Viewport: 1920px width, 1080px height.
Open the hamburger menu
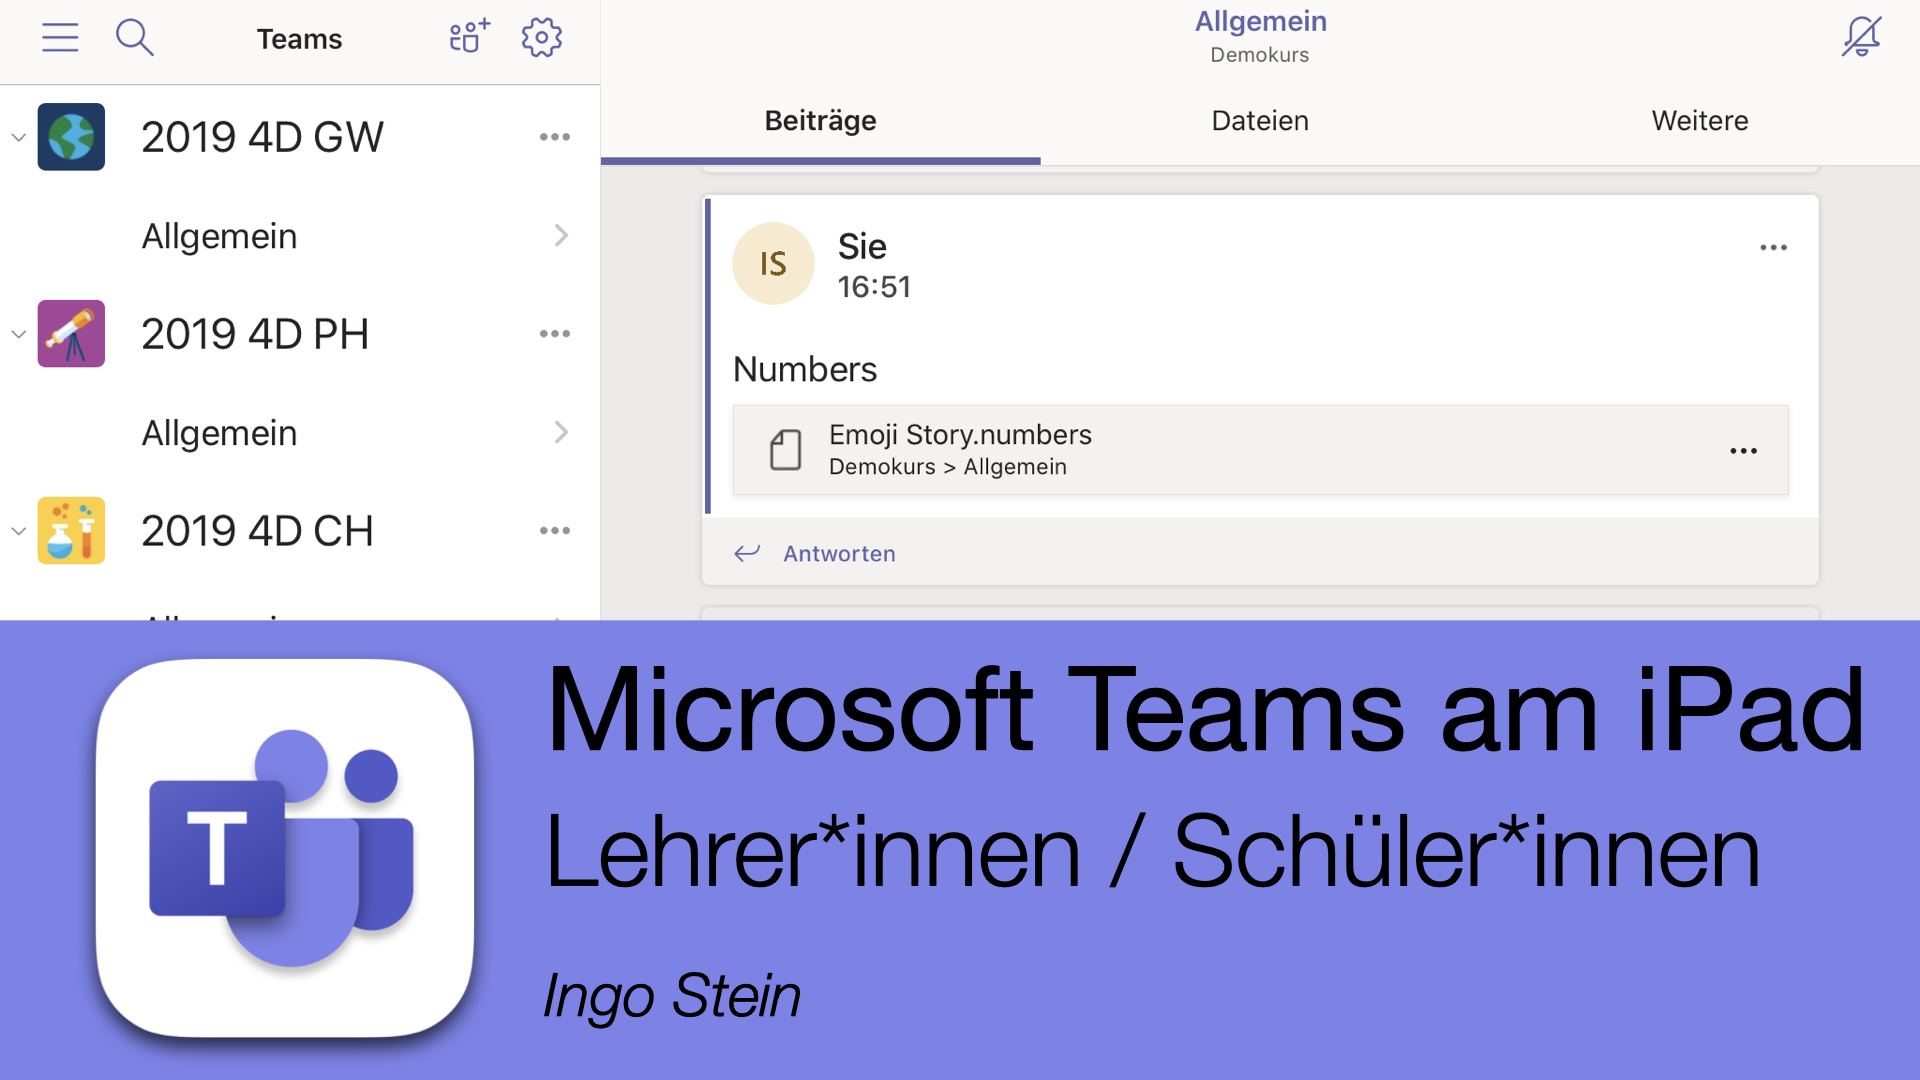(60, 38)
